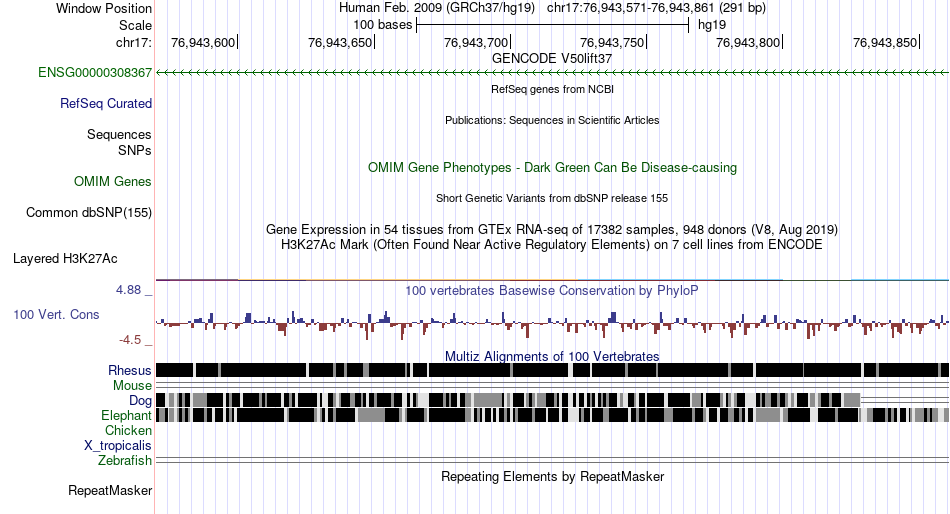Select the Mouse alignment row label
The height and width of the screenshot is (514, 950).
click(x=133, y=386)
